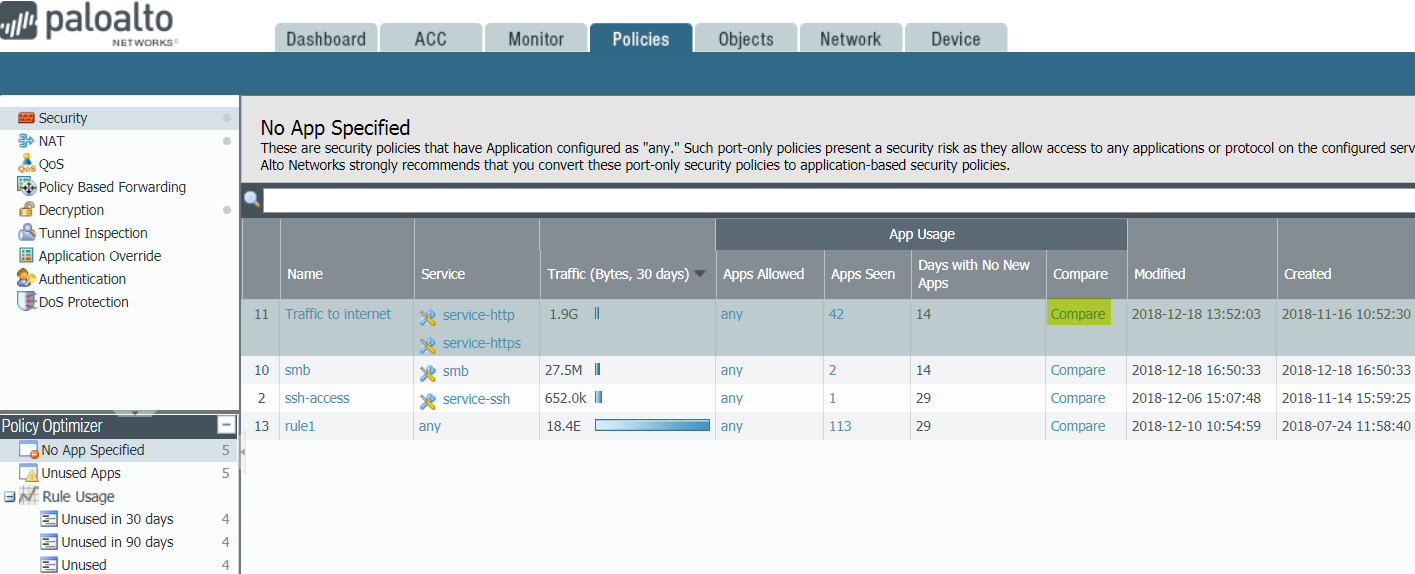Click Compare for Traffic to internet rule
This screenshot has height=574, width=1415.
pos(1078,314)
